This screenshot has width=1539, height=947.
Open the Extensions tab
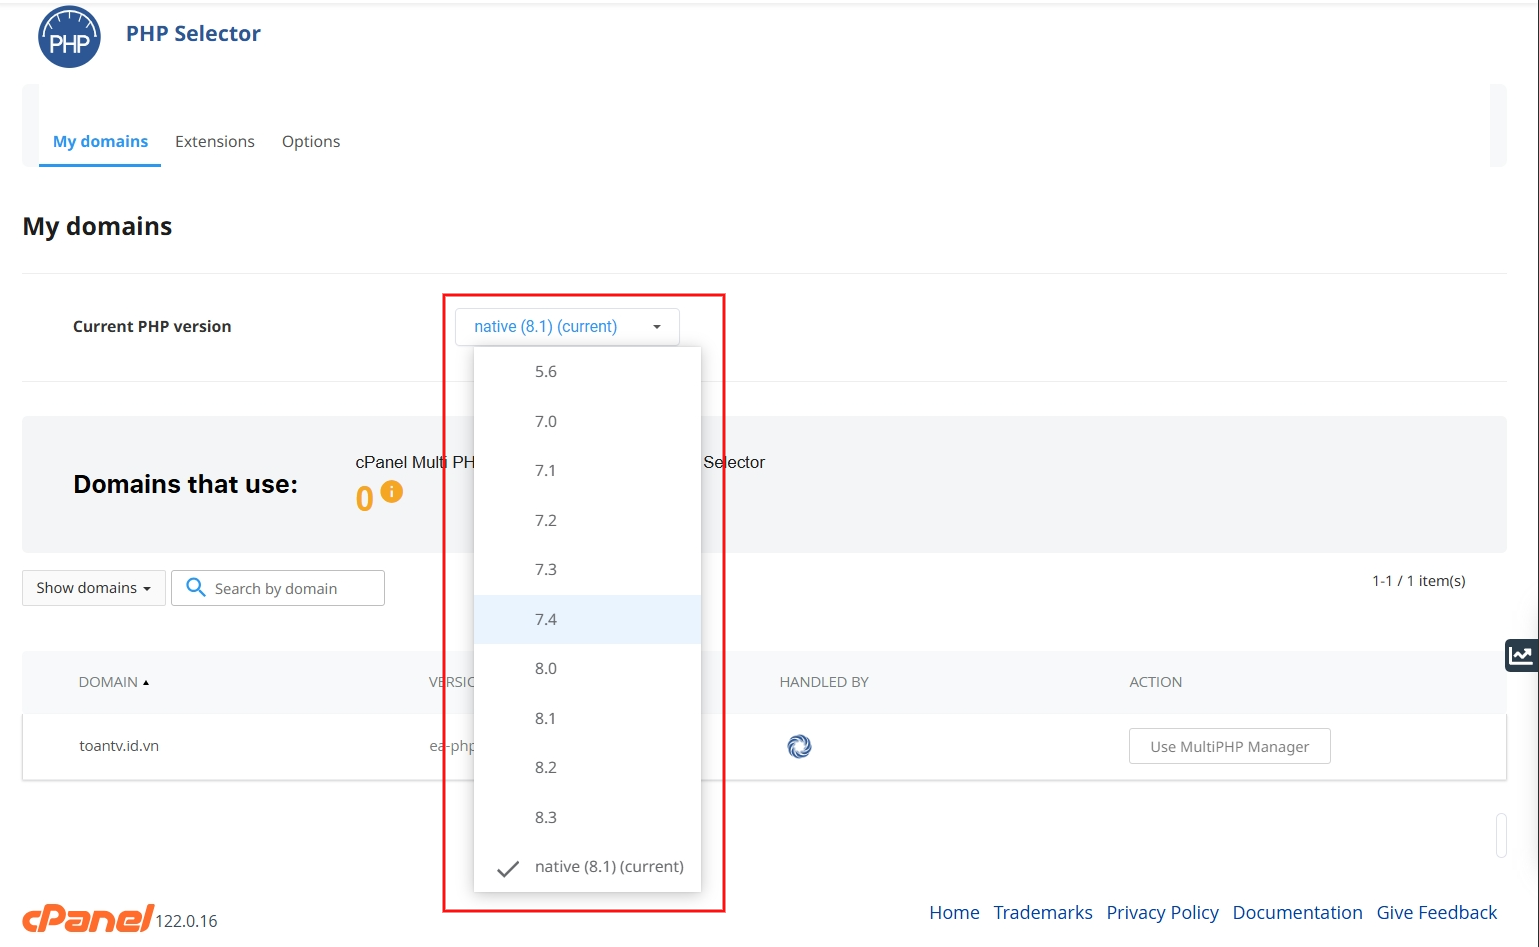coord(215,141)
